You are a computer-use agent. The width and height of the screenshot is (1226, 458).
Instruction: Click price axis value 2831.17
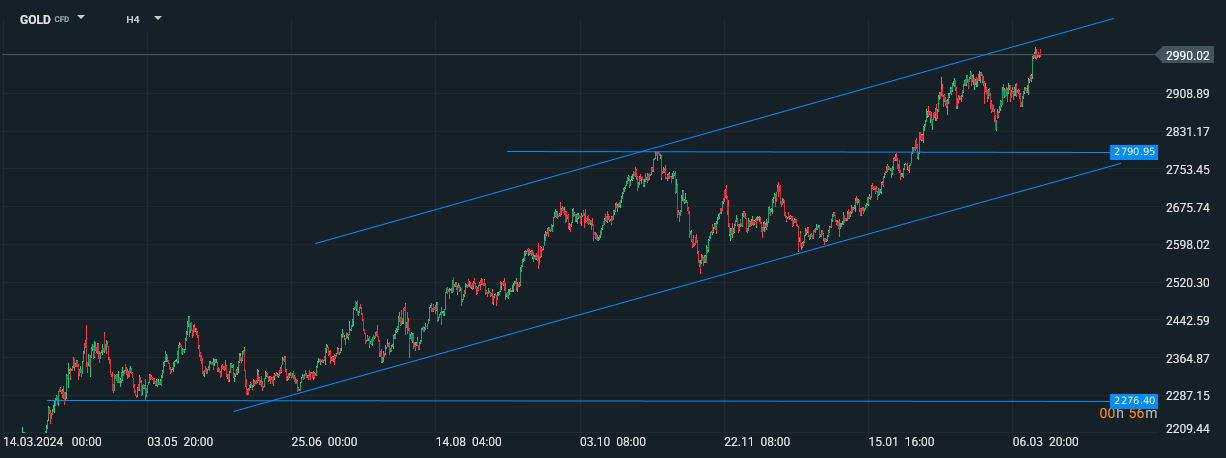pos(1188,132)
